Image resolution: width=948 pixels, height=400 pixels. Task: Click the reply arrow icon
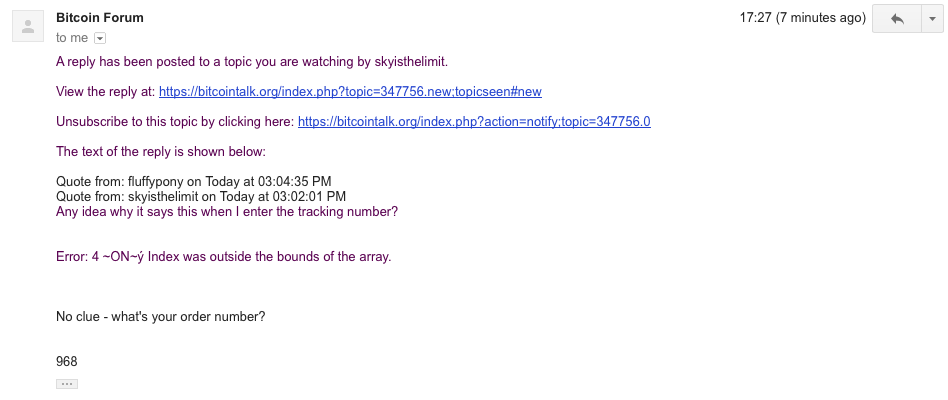897,19
